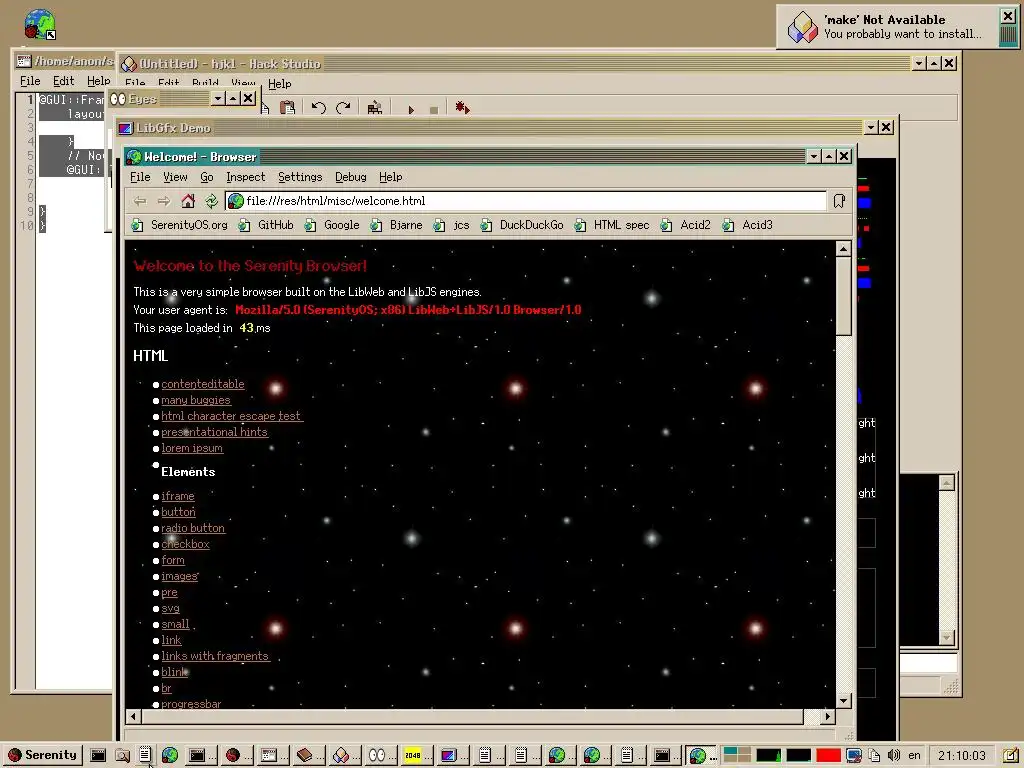
Task: Follow the contenteditable link
Action: click(x=202, y=384)
